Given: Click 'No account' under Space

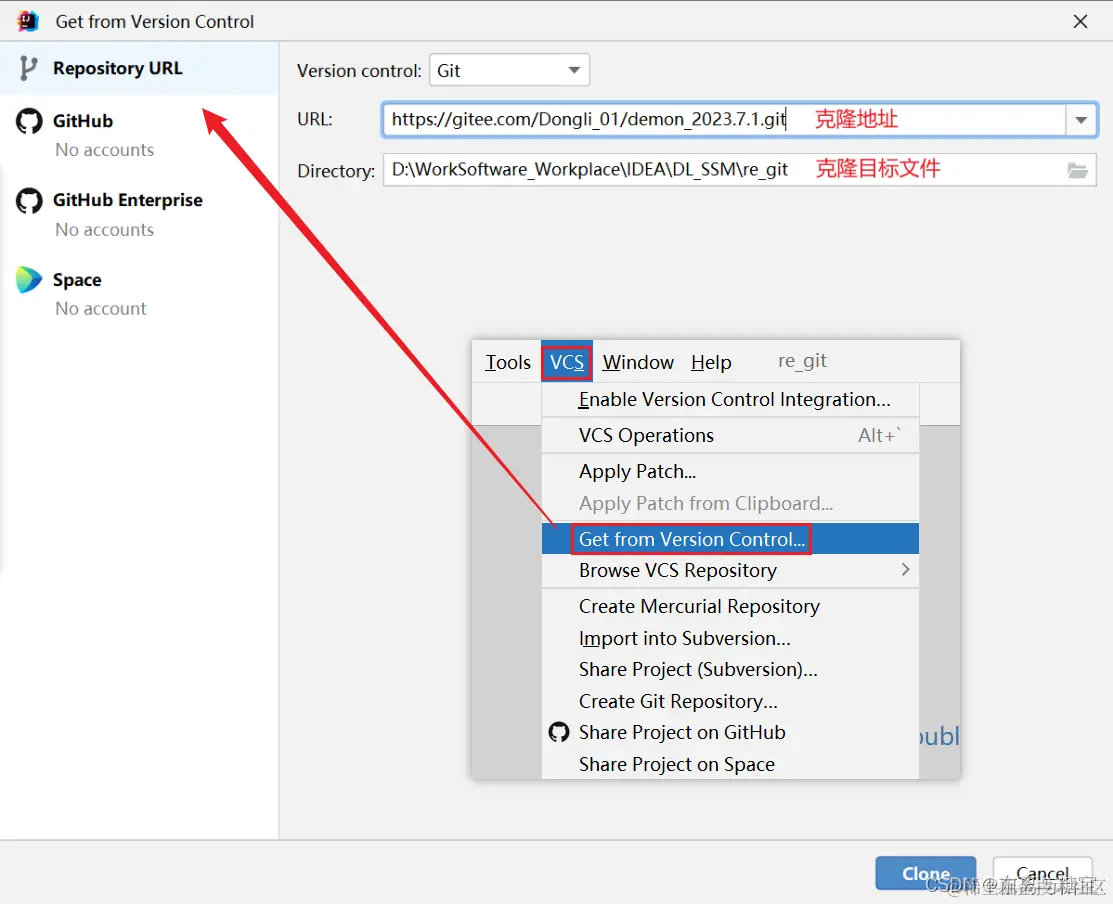Looking at the screenshot, I should coord(101,309).
